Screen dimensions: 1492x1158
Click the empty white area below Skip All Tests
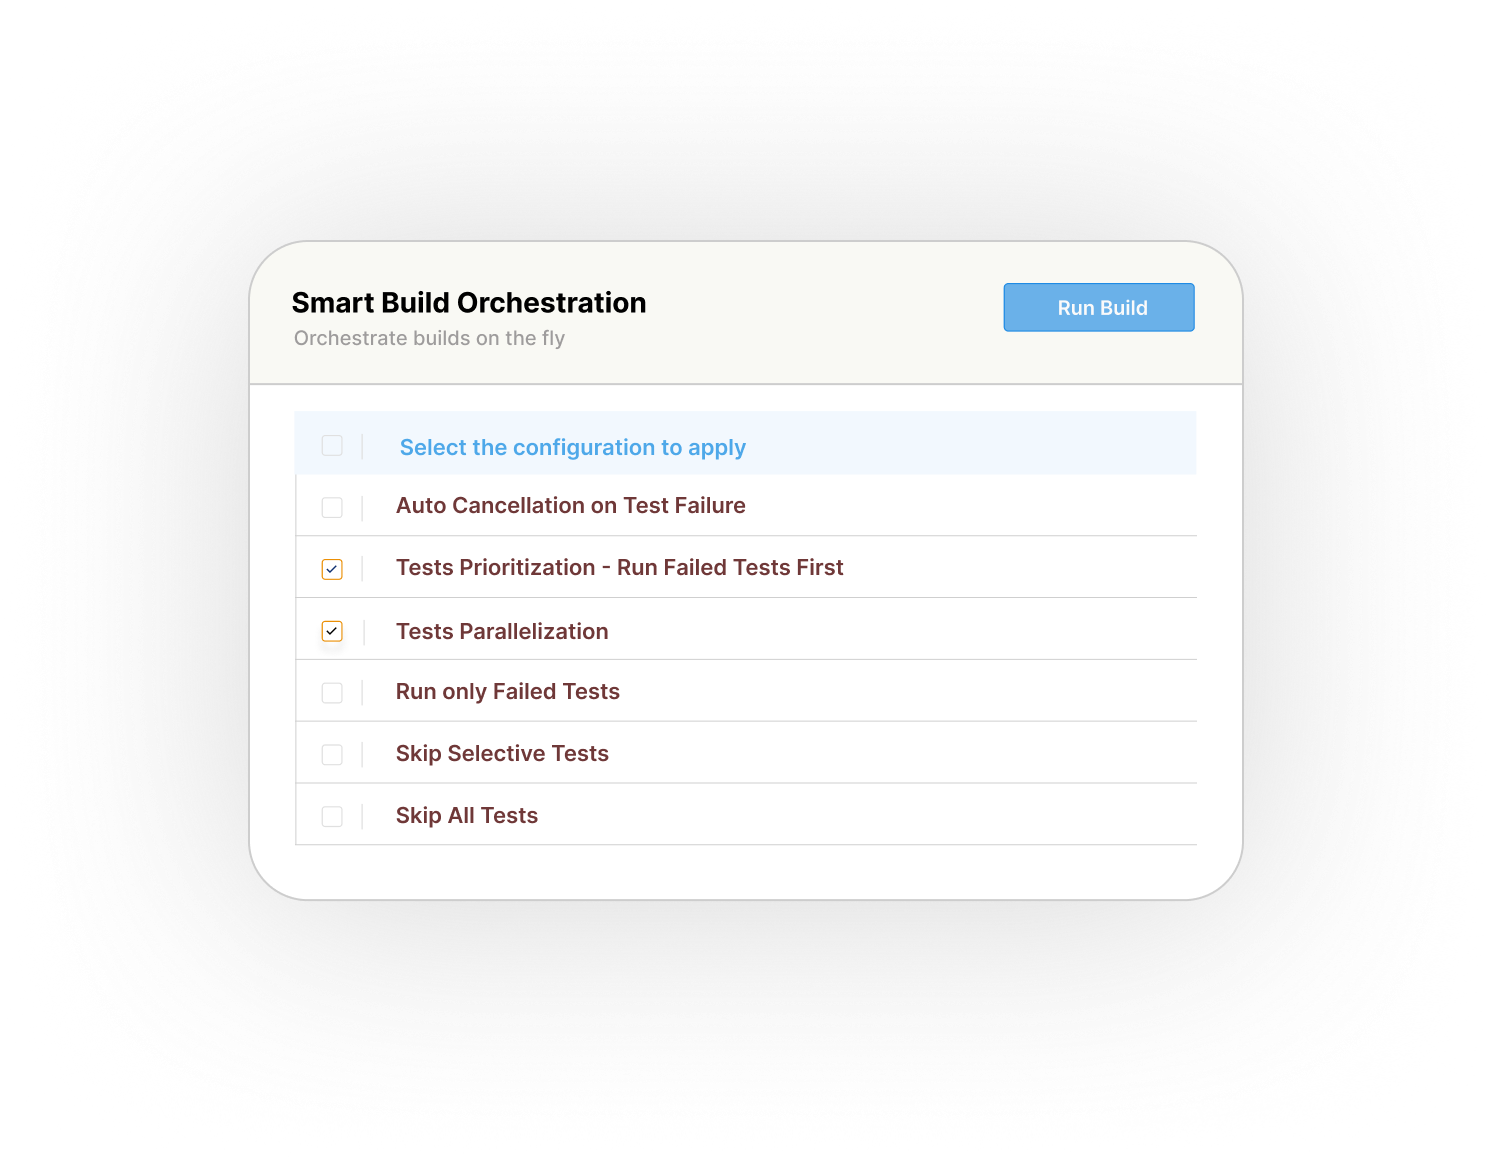pyautogui.click(x=745, y=871)
